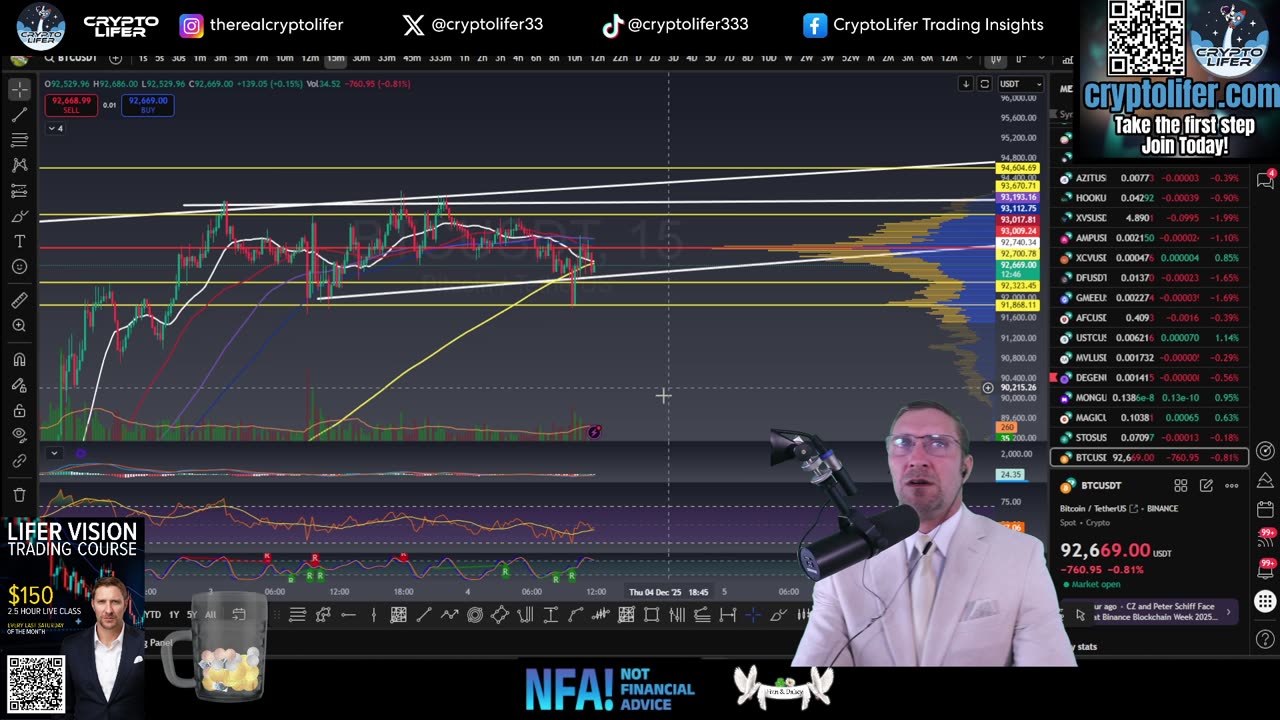Select Fib circles tool in favorites toolbar

(x=474, y=615)
